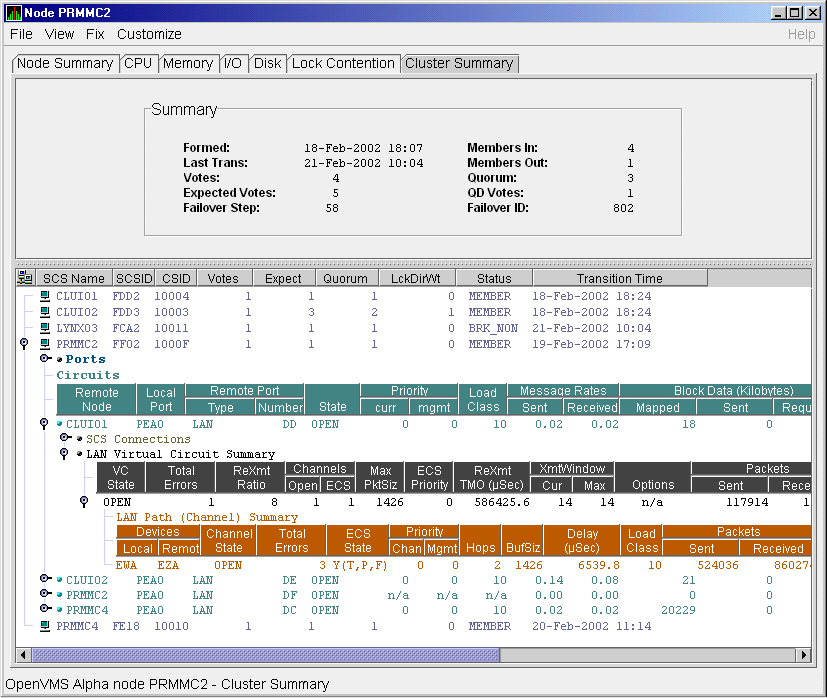Open the View menu
Image resolution: width=827 pixels, height=698 pixels.
59,34
